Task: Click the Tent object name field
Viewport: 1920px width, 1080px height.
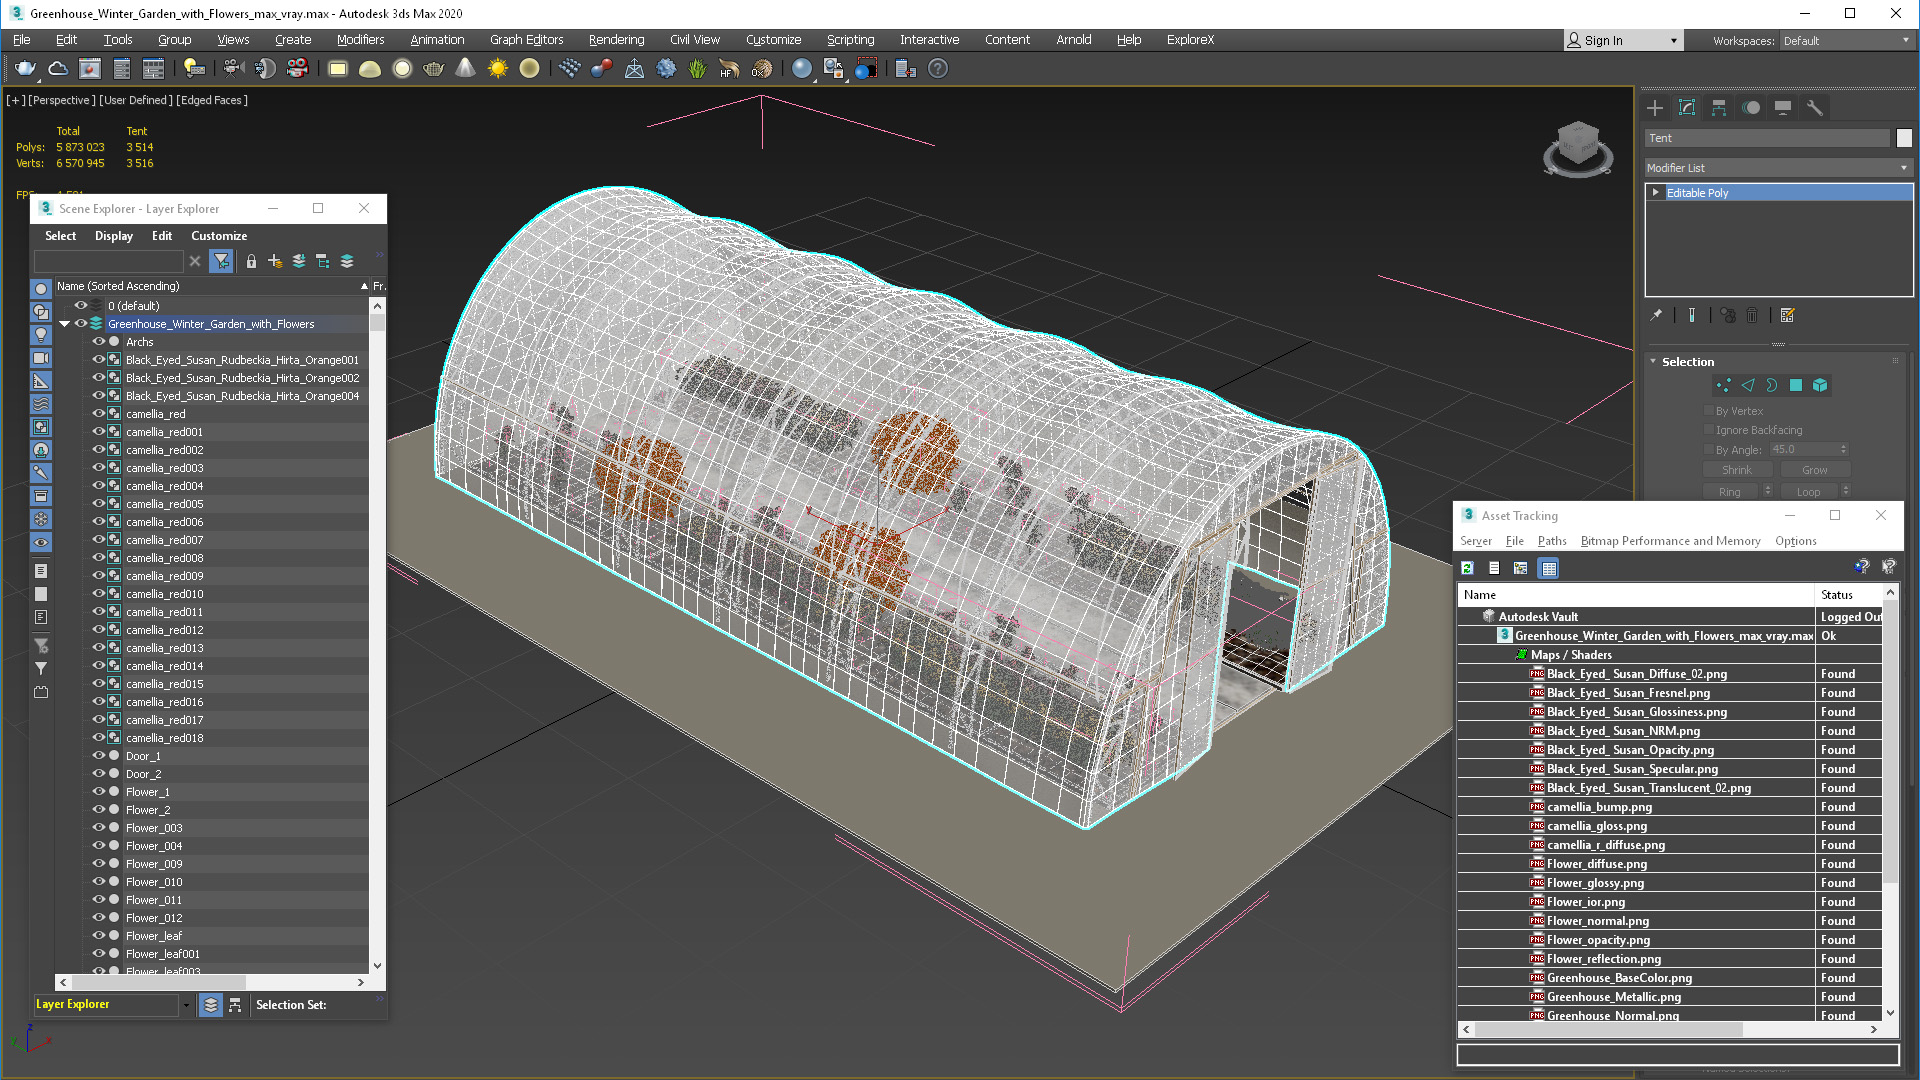Action: point(1767,138)
